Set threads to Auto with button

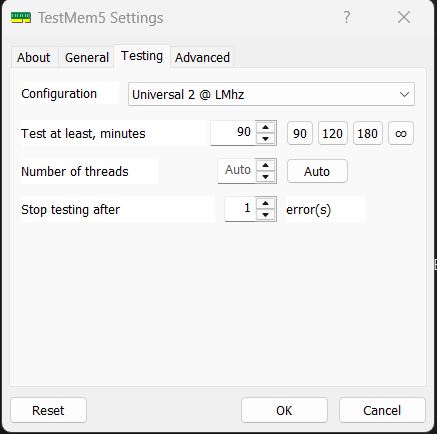[317, 171]
